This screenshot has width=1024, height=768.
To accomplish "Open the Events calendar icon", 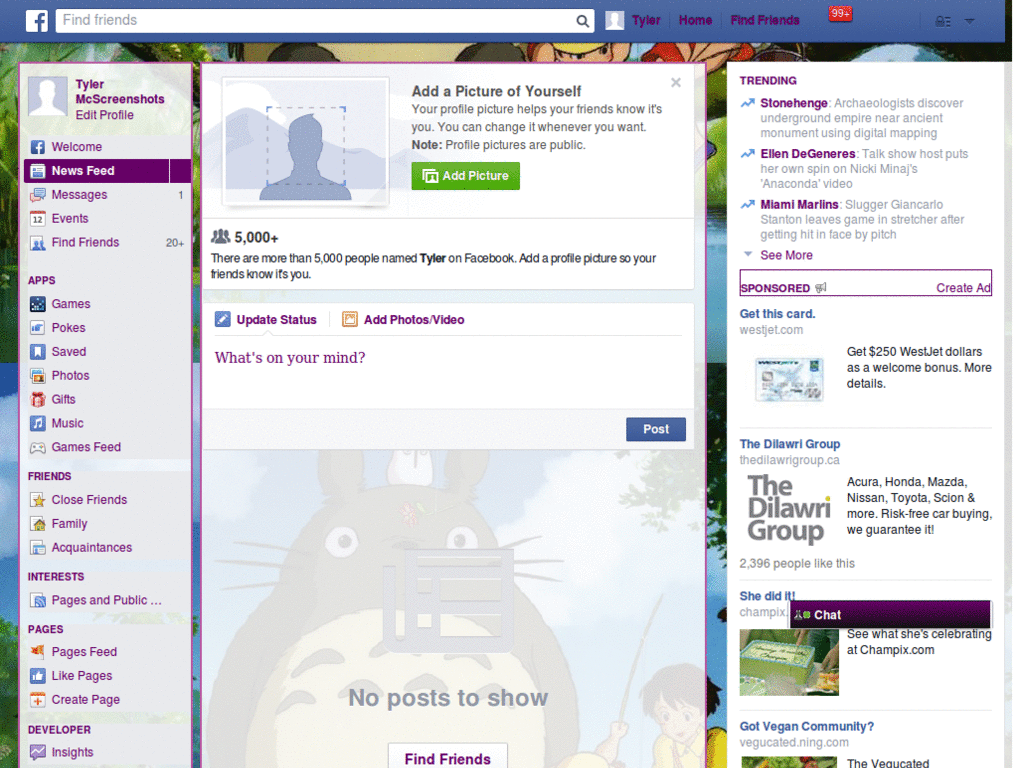I will (38, 219).
